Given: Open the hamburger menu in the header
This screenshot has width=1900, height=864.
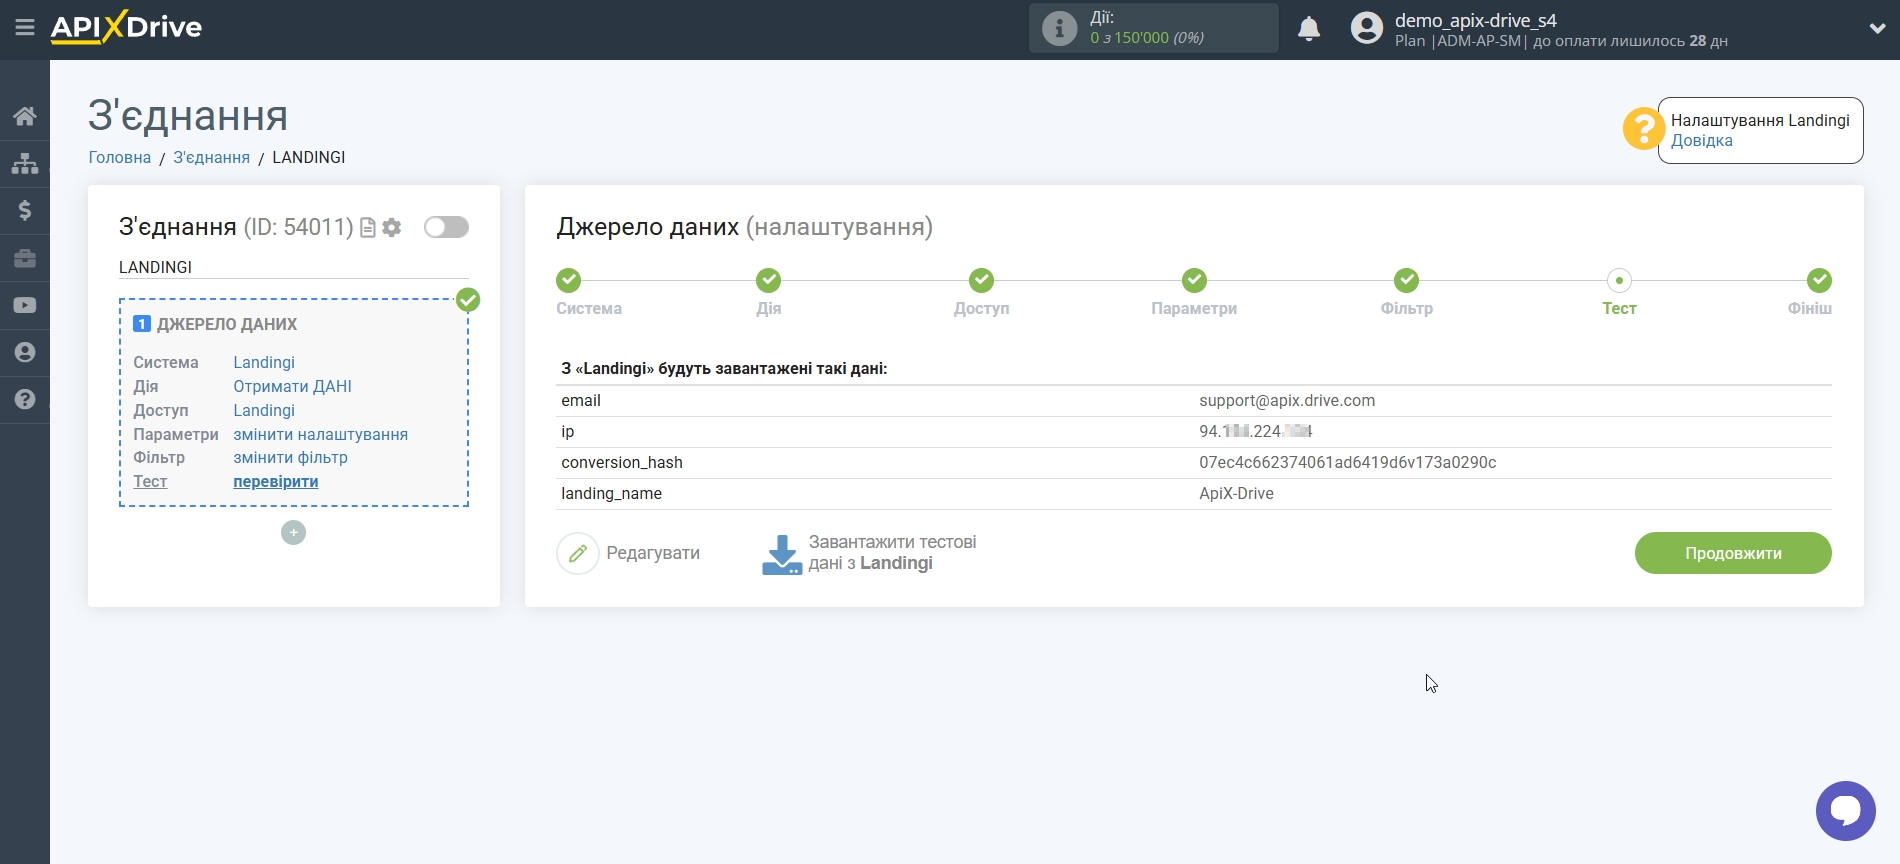Looking at the screenshot, I should (x=25, y=28).
